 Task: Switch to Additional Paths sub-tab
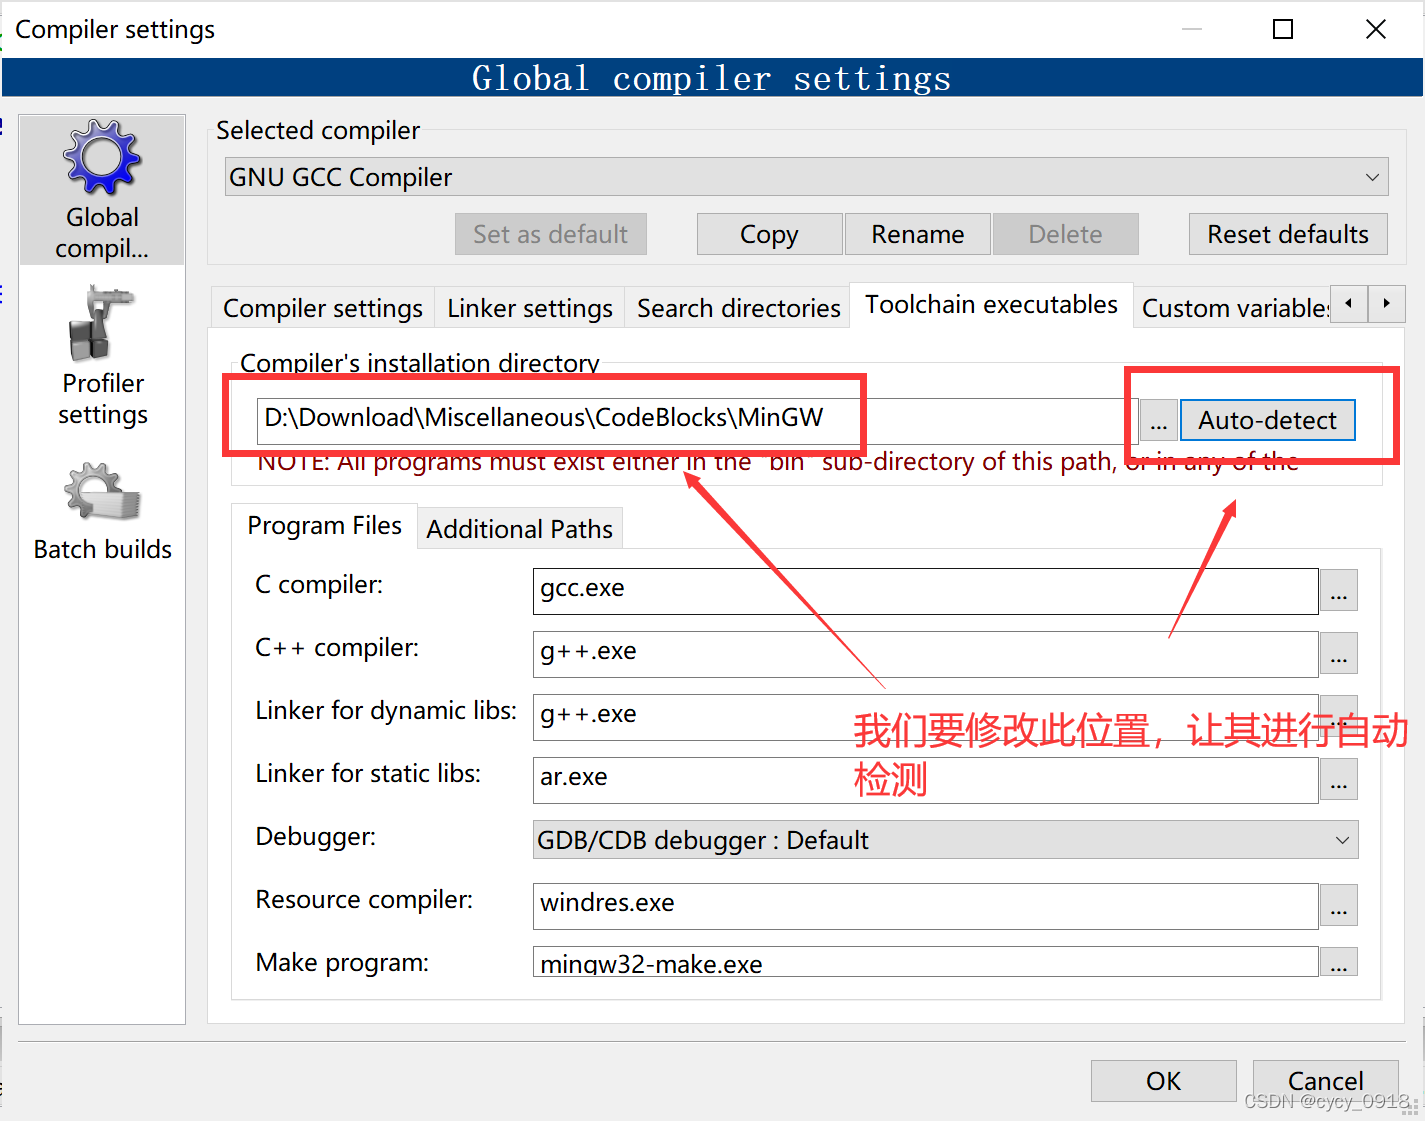pos(519,529)
